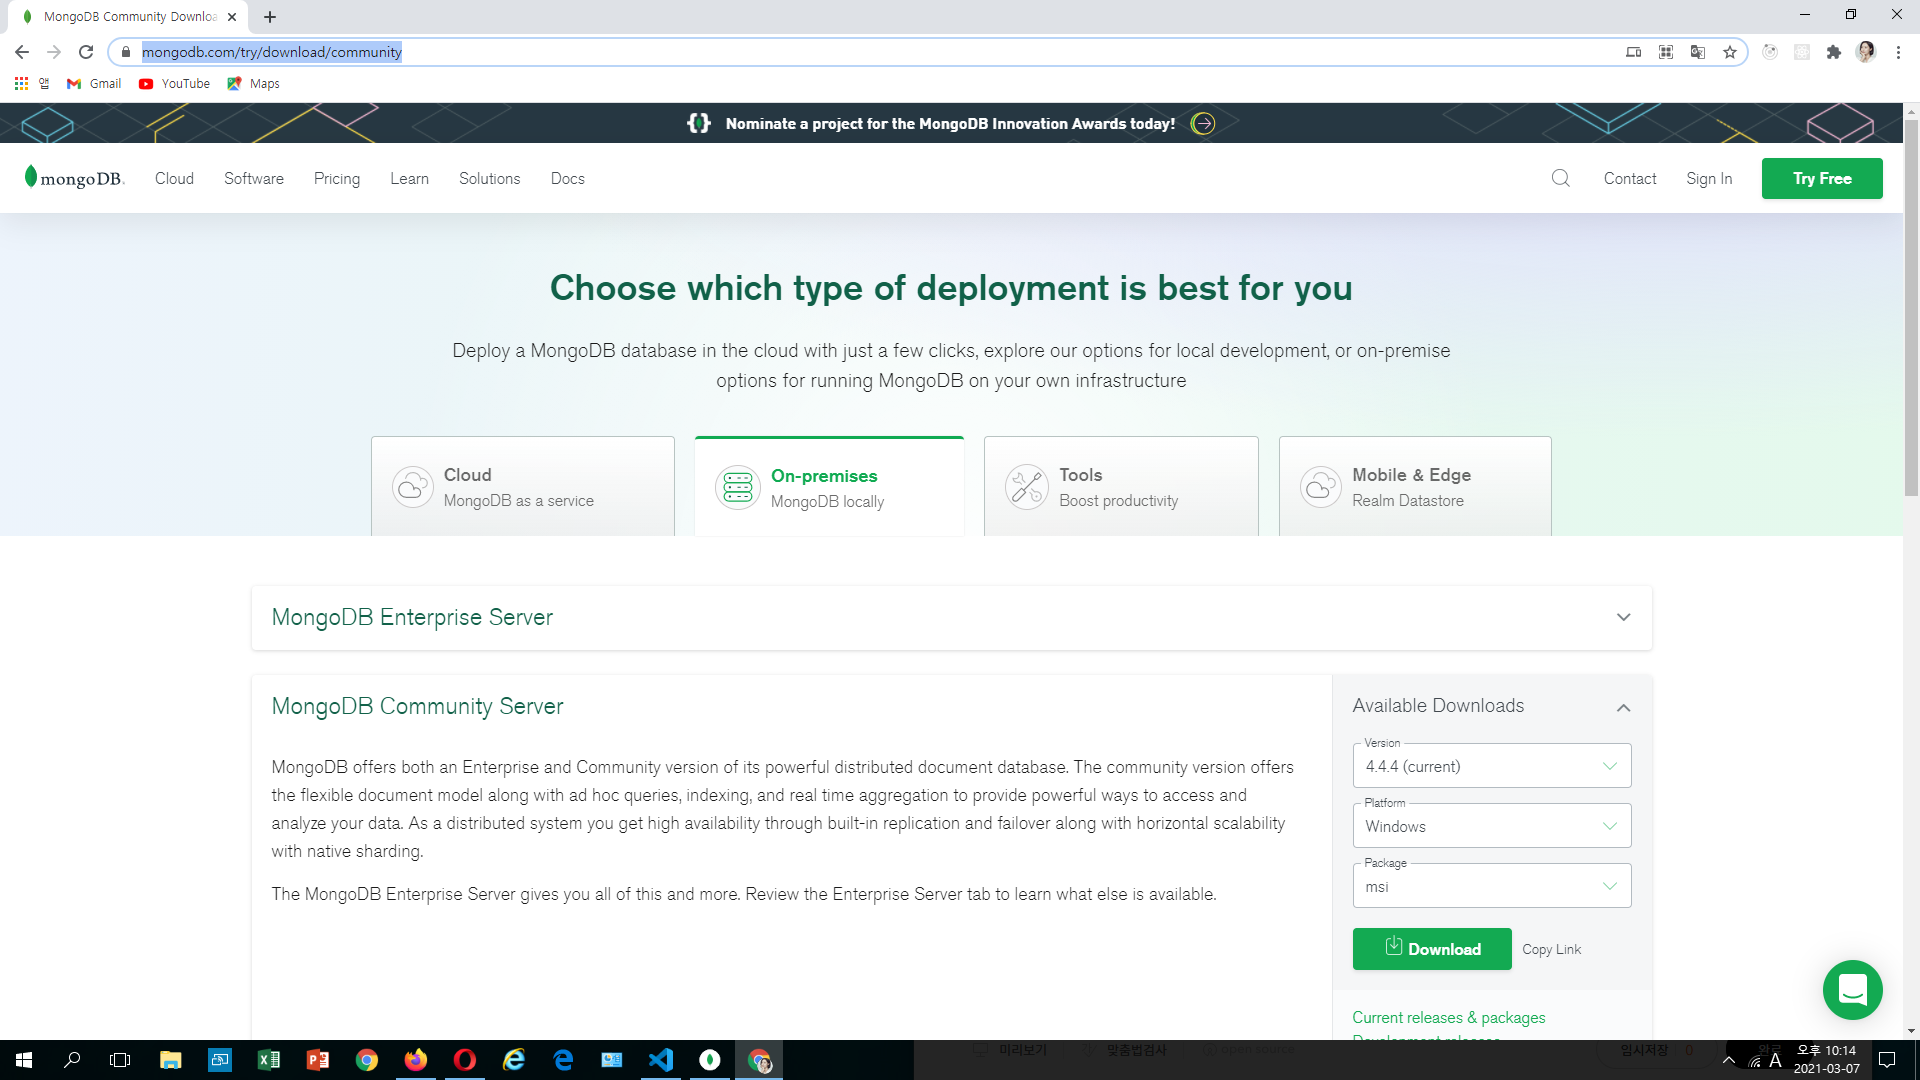Image resolution: width=1920 pixels, height=1080 pixels.
Task: Open Opera browser from taskbar
Action: 465,1060
